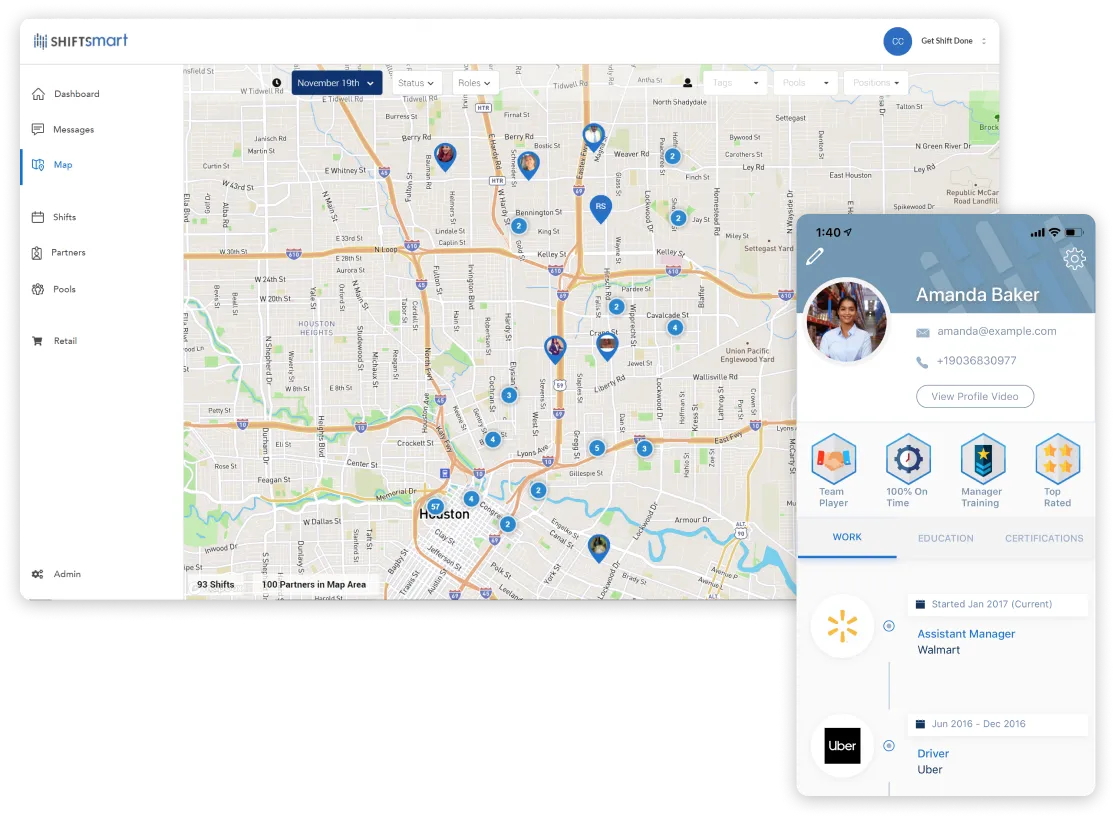
Task: Switch to the CERTIFICATIONS tab
Action: click(1044, 538)
